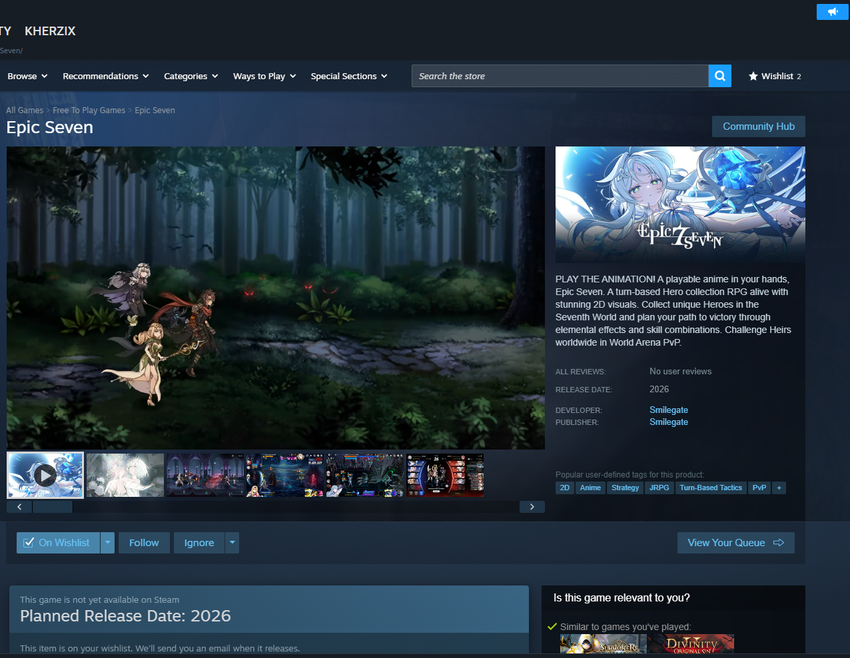Click the Epic Seven breadcrumb link

[154, 110]
